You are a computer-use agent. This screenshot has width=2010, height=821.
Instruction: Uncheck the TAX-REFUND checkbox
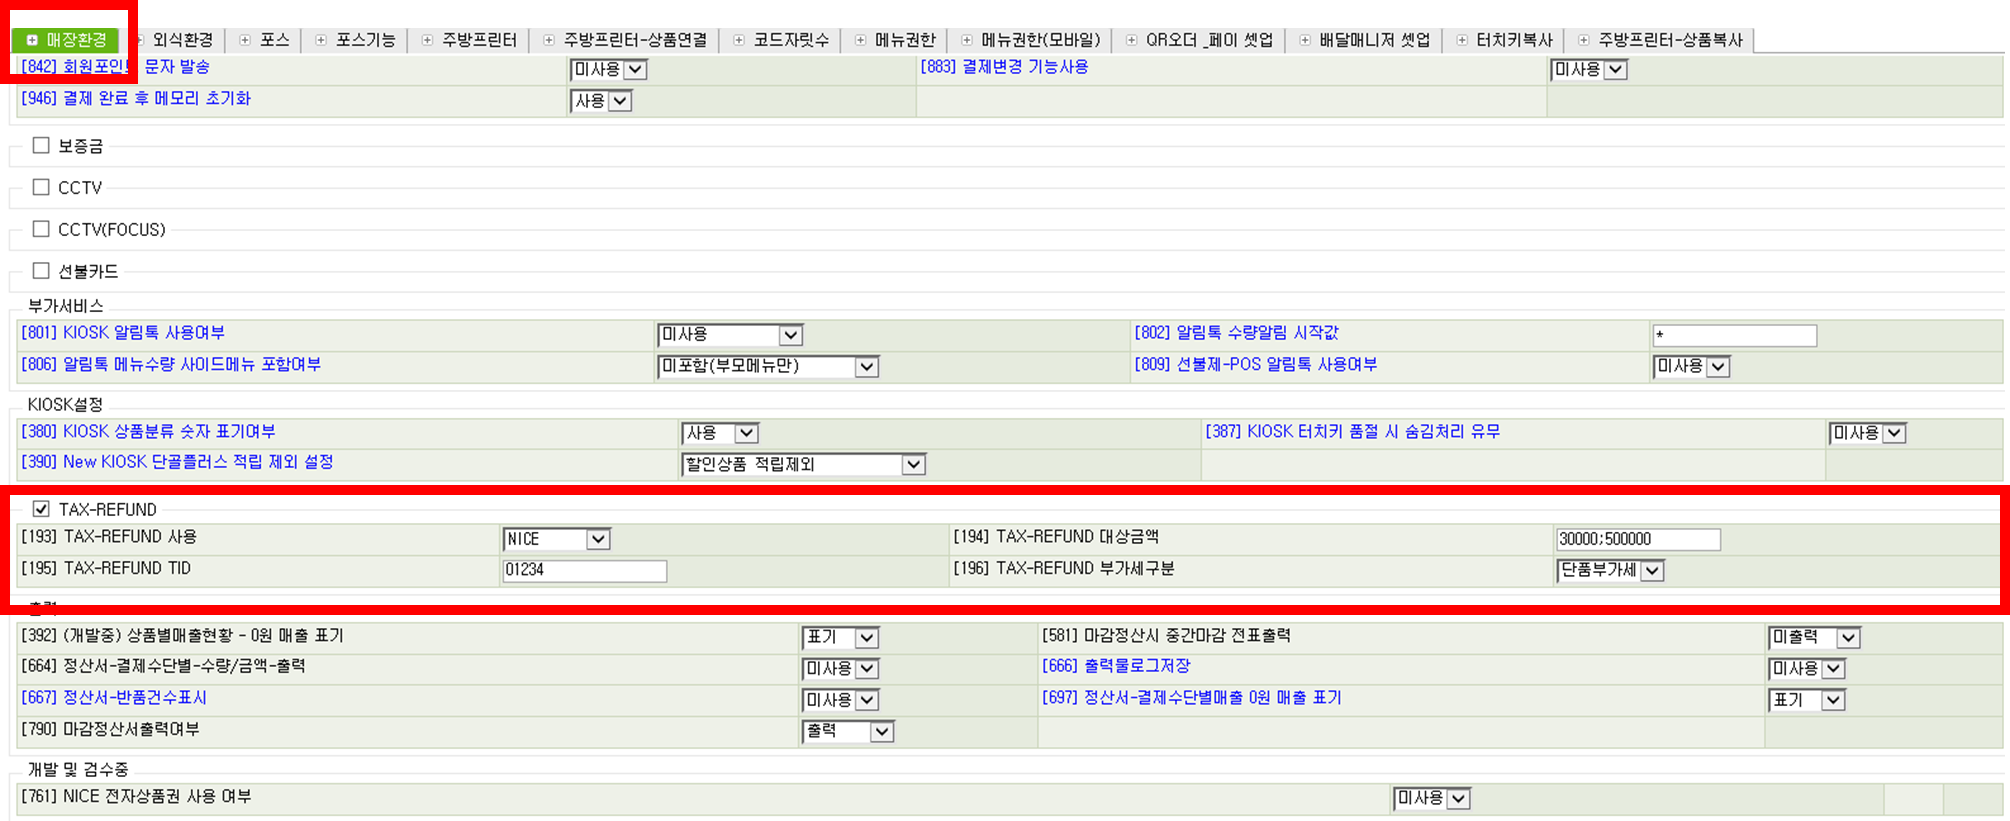41,509
